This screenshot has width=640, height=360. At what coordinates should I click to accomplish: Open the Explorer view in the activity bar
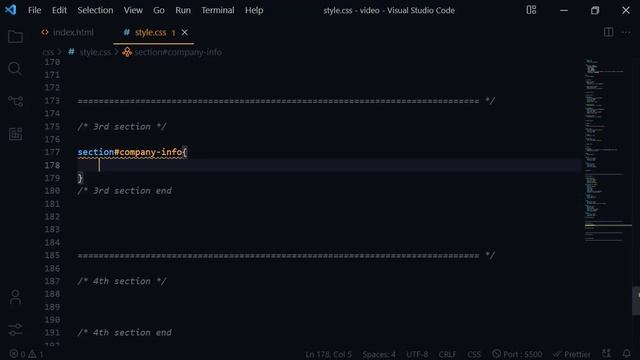click(x=16, y=37)
